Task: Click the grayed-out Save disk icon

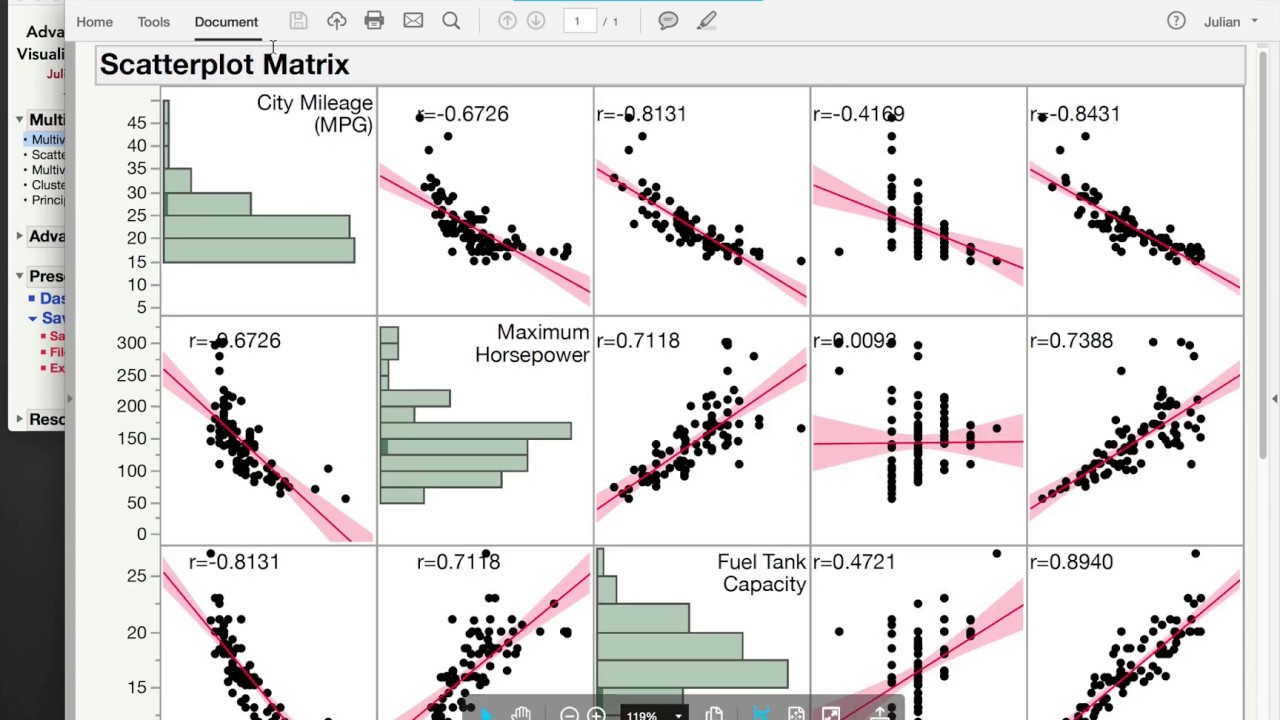Action: 298,20
